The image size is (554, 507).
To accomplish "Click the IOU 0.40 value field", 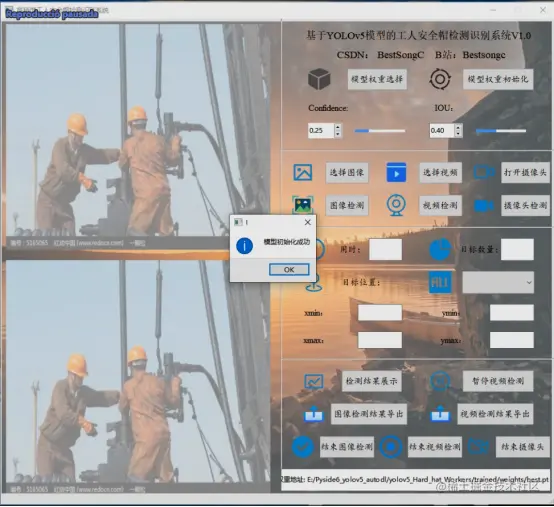I will (x=442, y=130).
